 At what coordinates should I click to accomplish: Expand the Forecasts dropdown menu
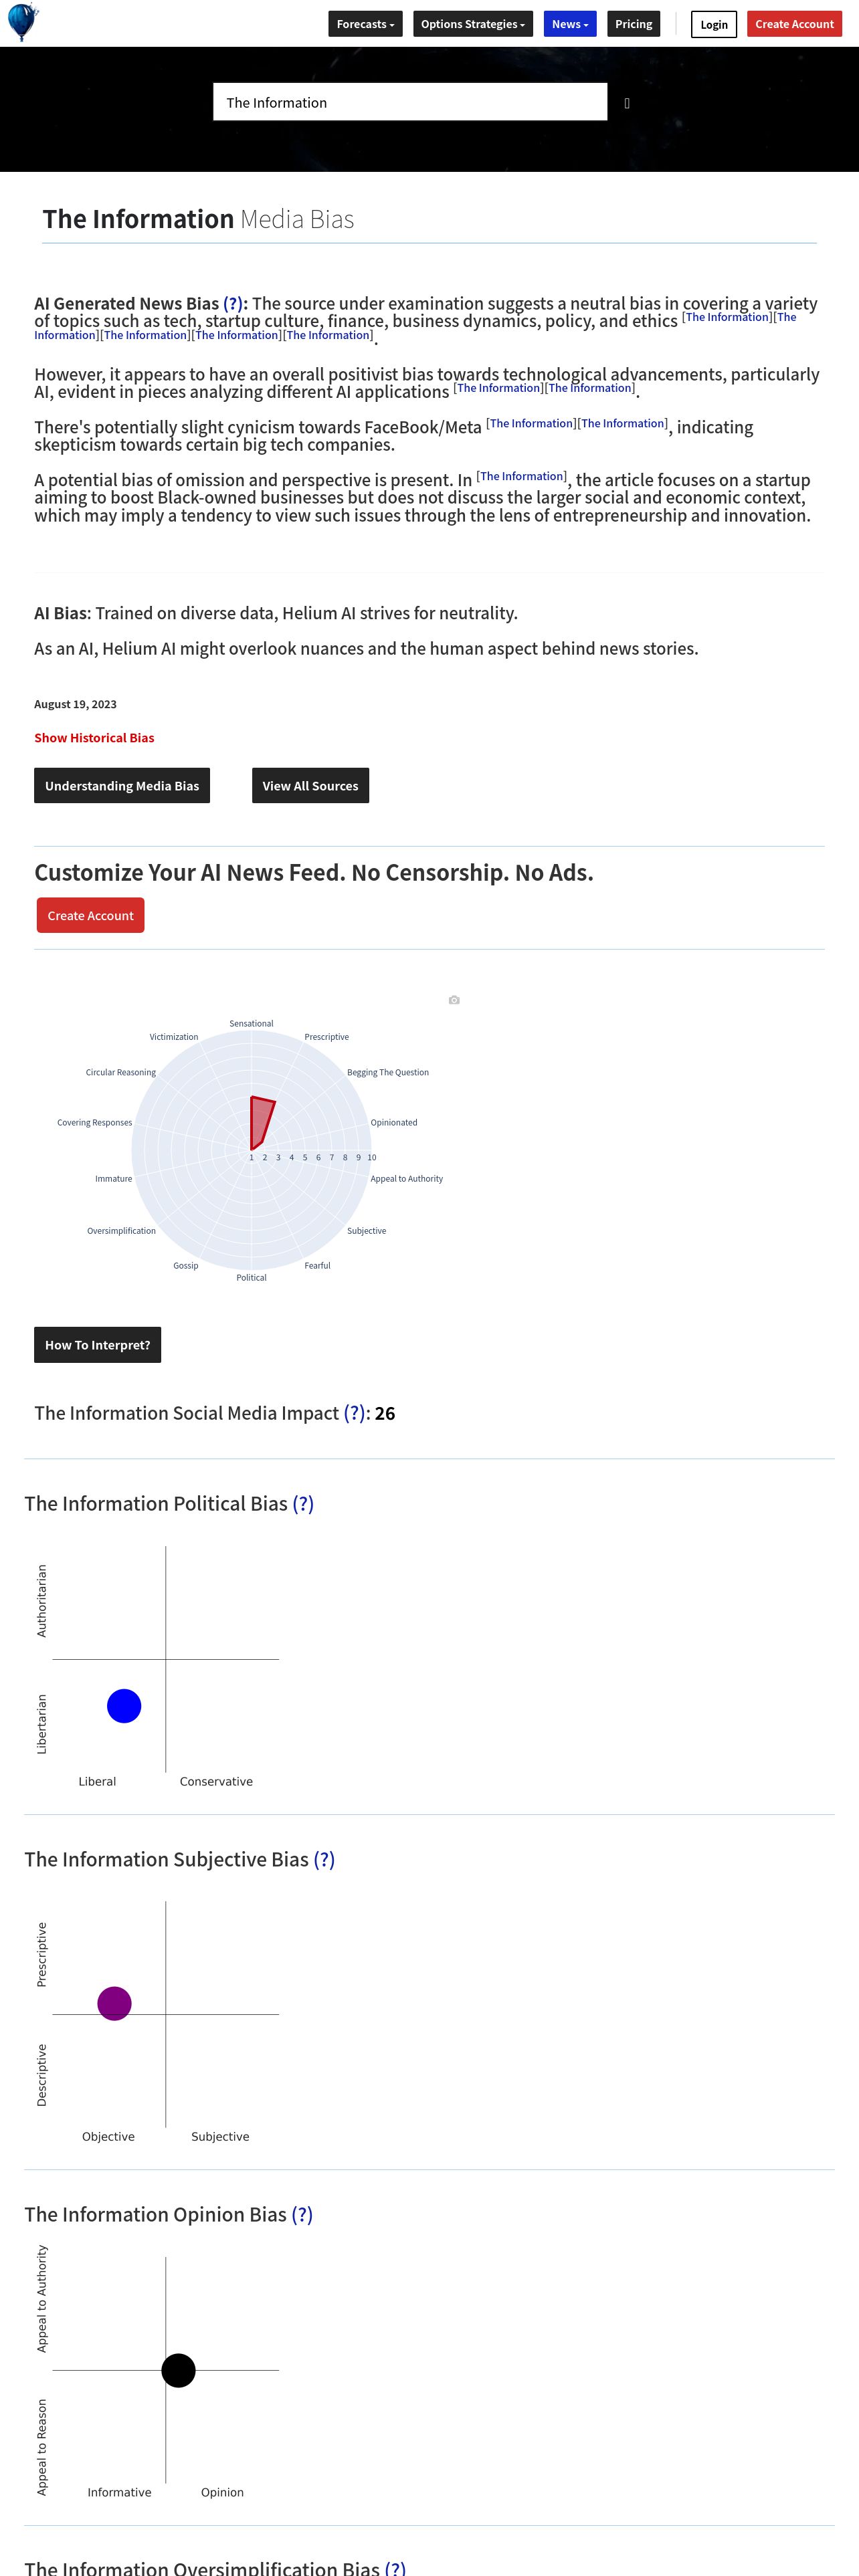[x=365, y=24]
